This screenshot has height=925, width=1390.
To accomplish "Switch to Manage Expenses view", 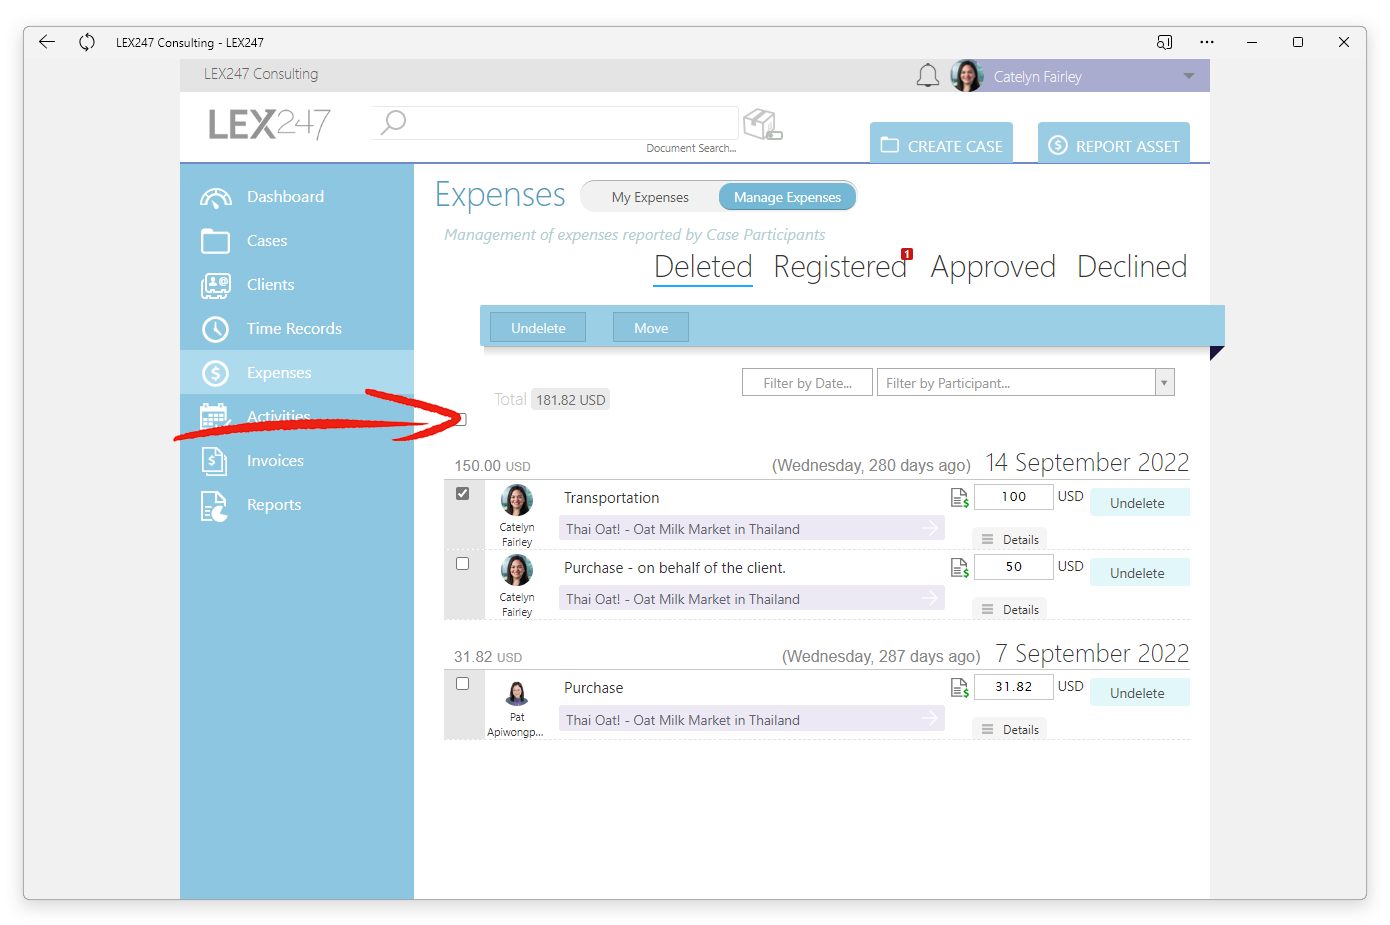I will click(787, 197).
